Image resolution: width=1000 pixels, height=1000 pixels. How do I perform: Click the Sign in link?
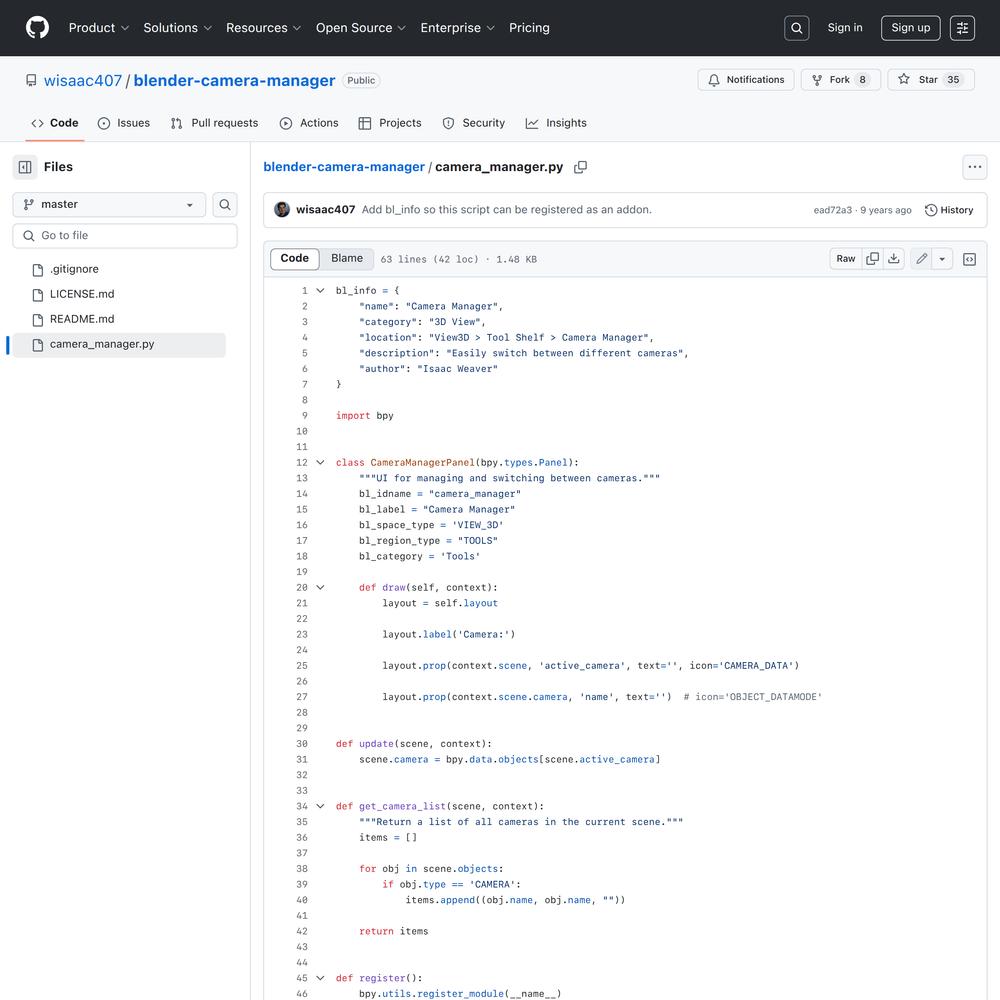[x=845, y=28]
